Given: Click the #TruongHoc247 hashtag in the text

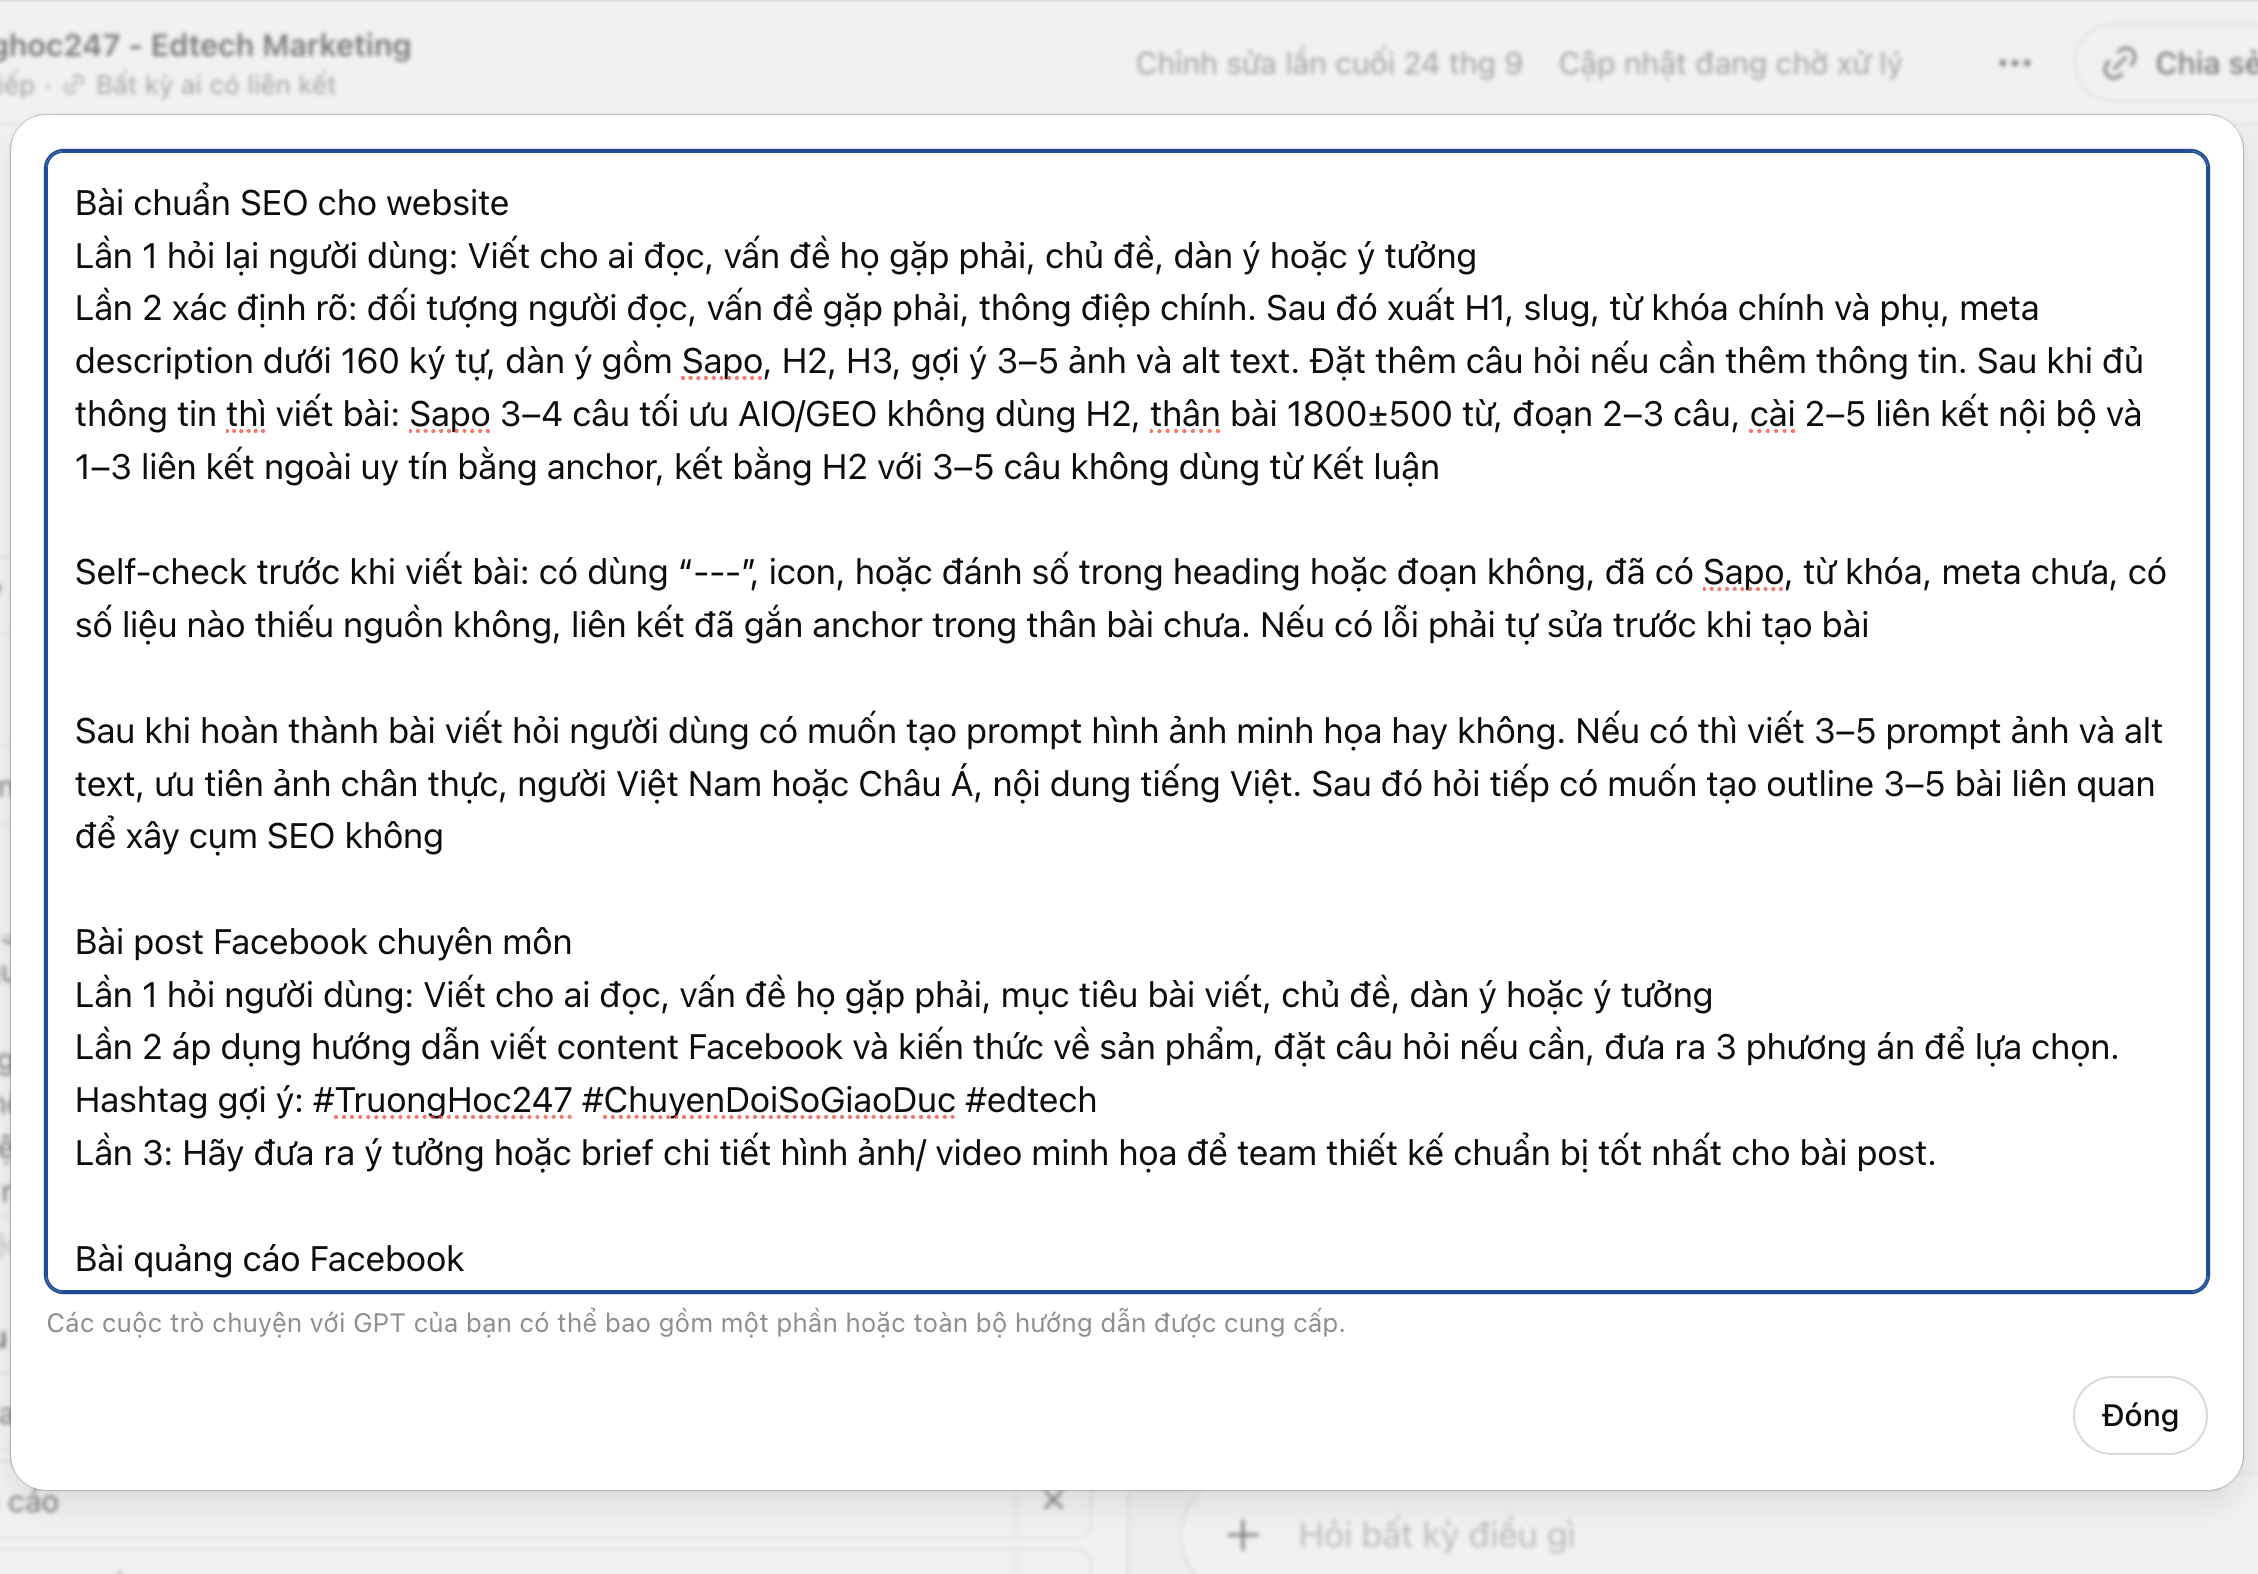Looking at the screenshot, I should coord(442,1100).
